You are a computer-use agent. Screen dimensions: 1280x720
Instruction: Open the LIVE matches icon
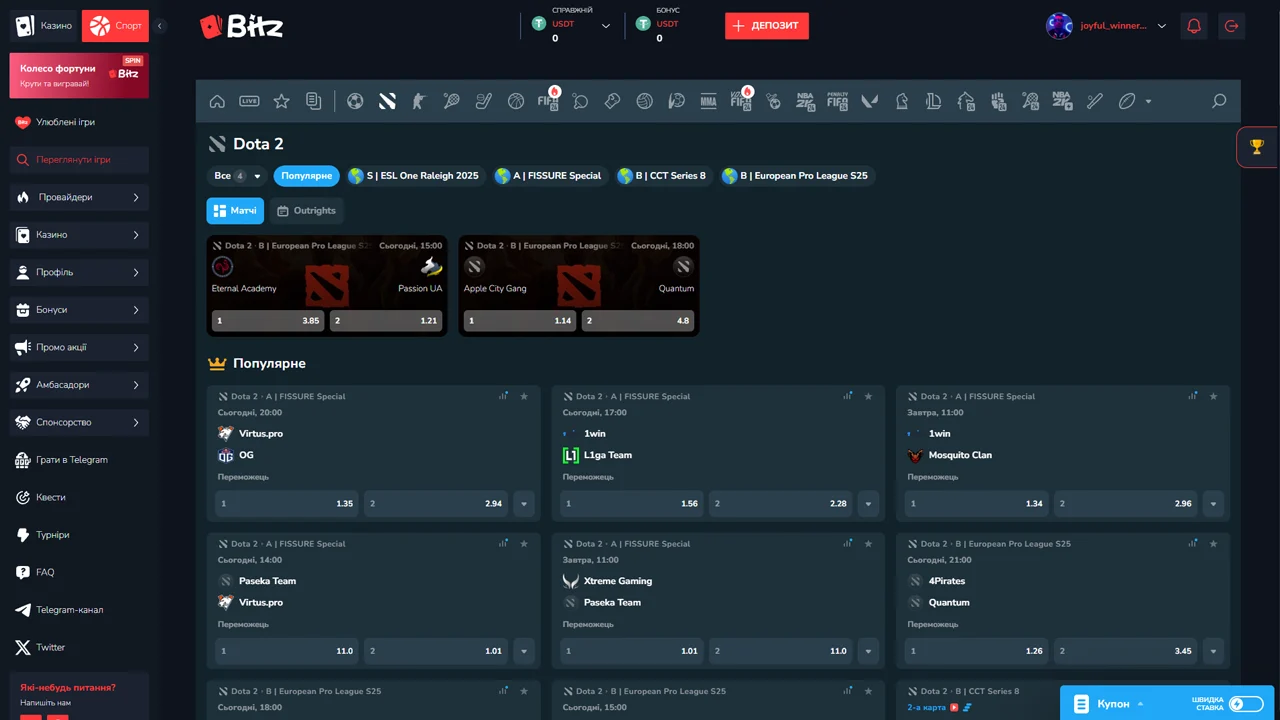(x=249, y=101)
